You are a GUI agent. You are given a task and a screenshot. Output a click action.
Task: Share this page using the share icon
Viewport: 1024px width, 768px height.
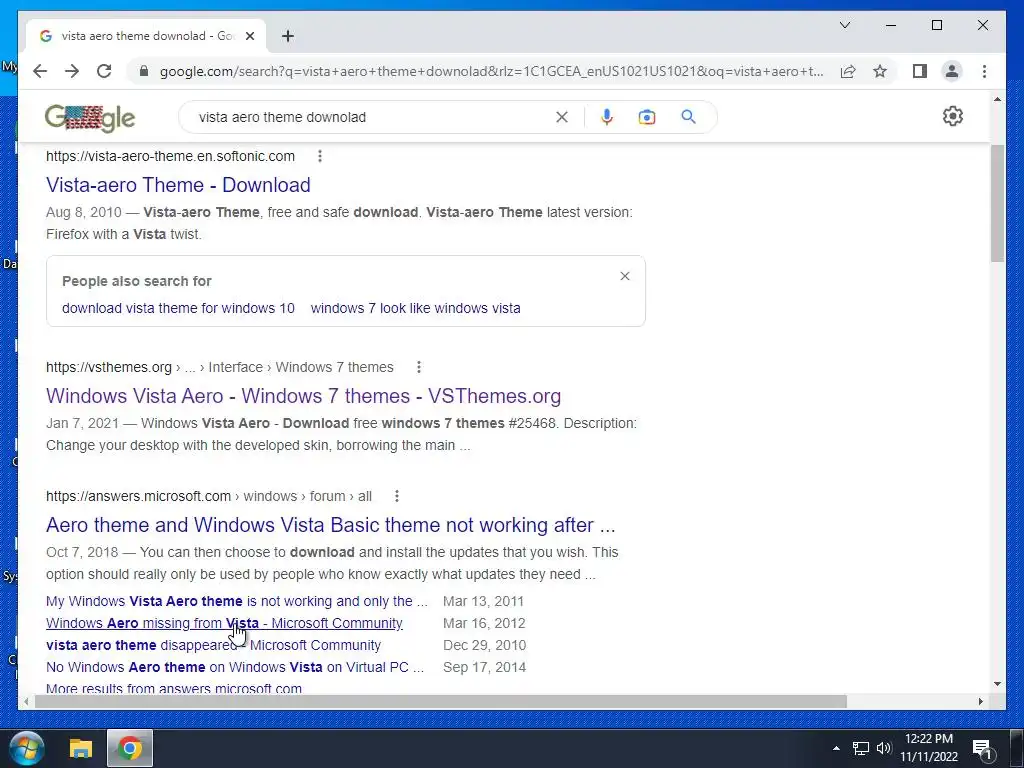pos(848,71)
